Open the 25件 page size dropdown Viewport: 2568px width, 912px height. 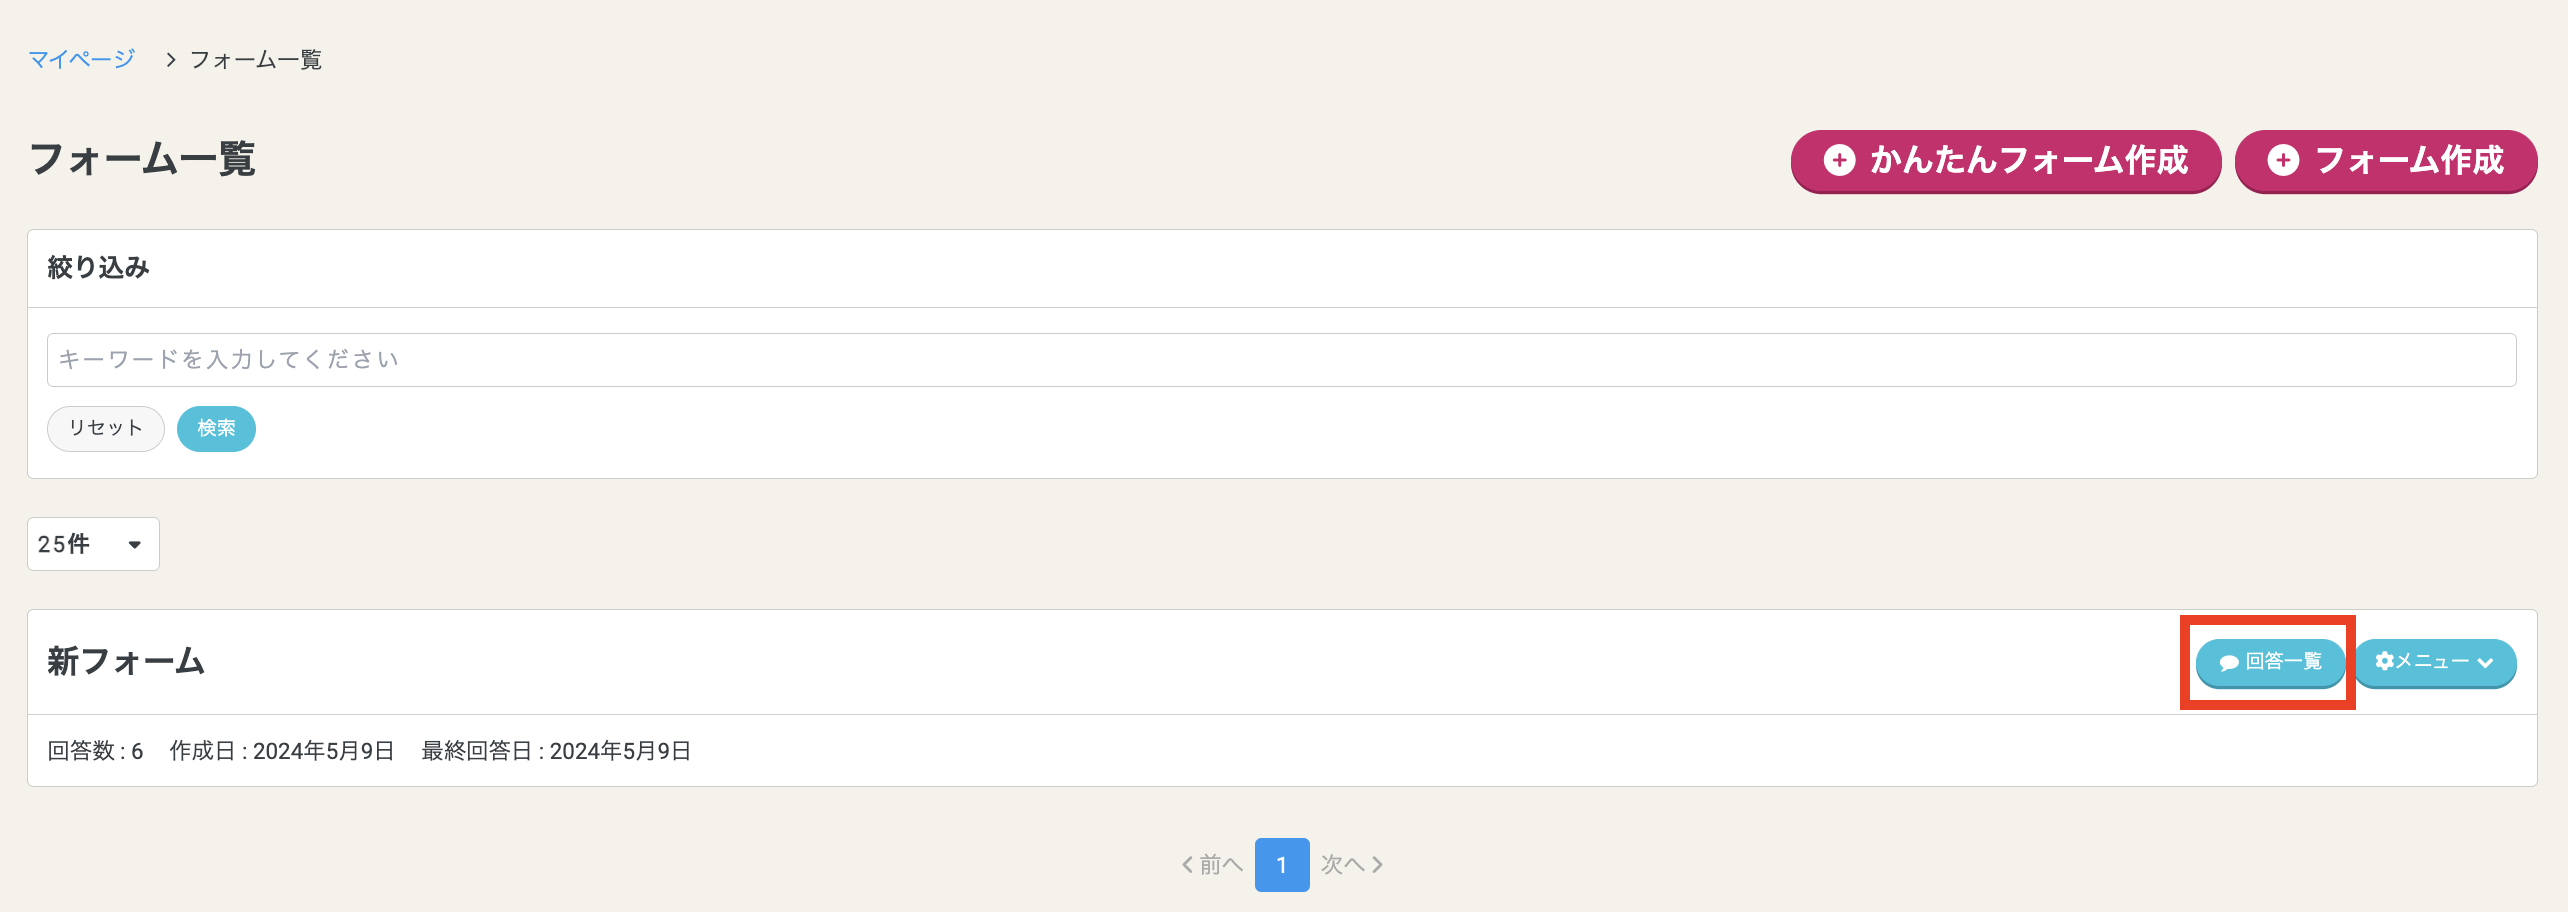93,544
